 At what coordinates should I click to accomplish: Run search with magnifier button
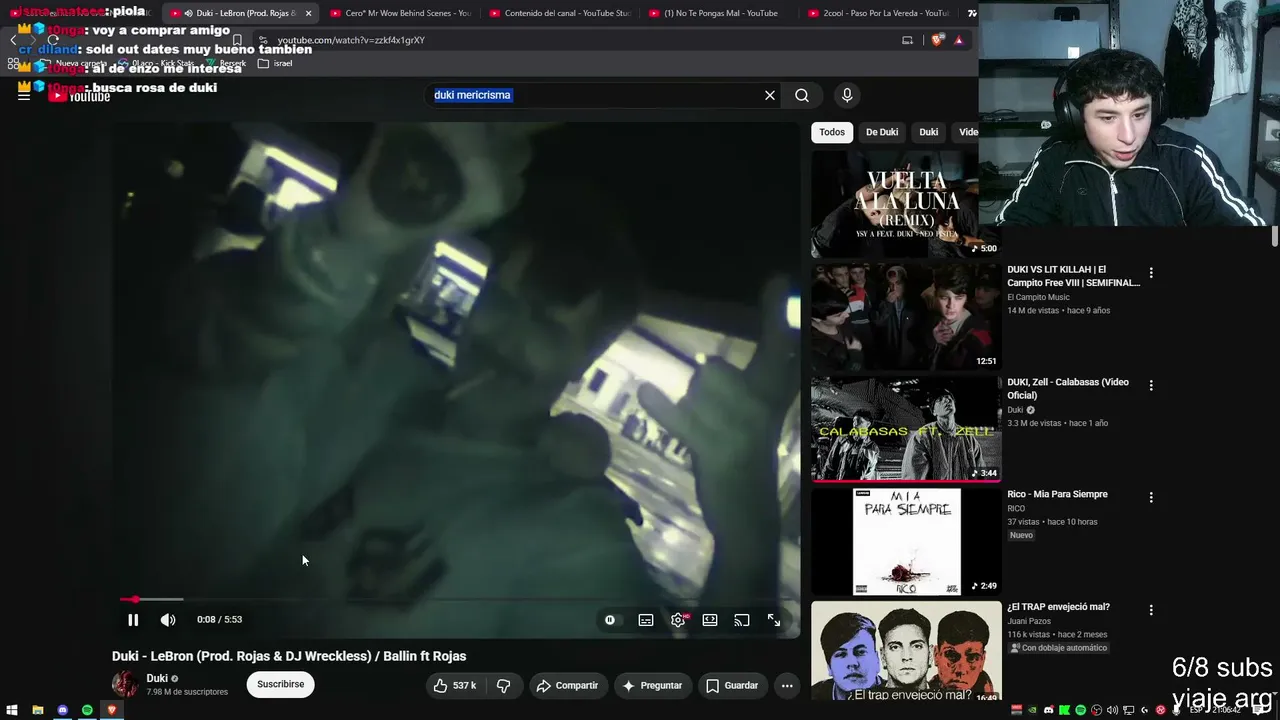coord(802,95)
